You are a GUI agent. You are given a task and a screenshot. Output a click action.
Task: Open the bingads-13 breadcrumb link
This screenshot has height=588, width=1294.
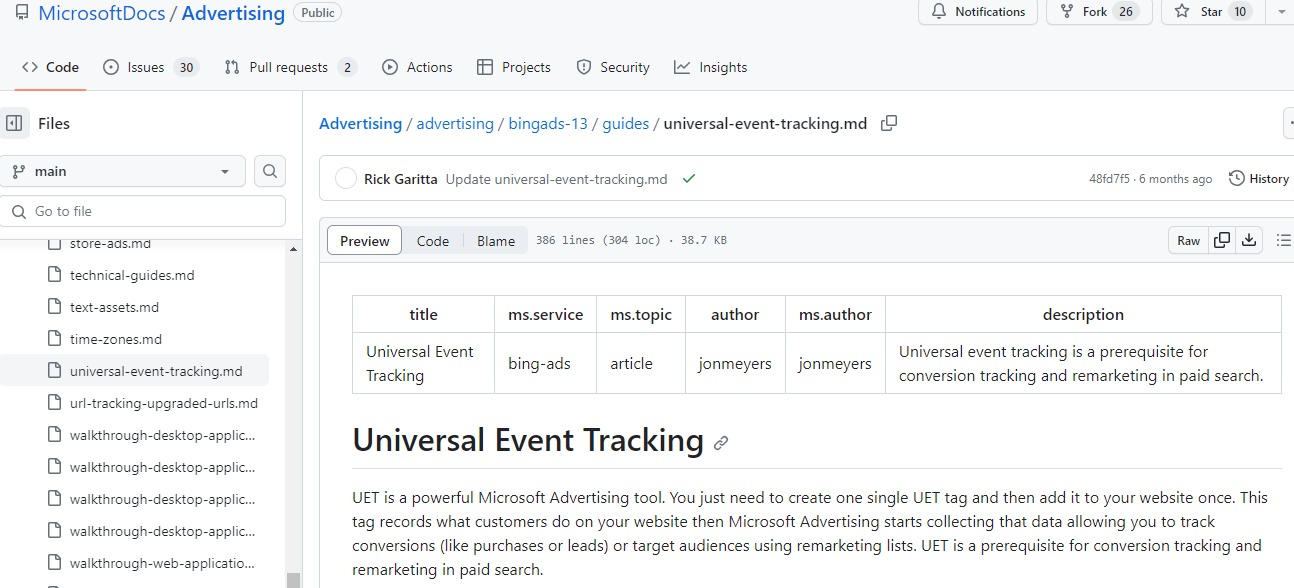[x=548, y=124]
